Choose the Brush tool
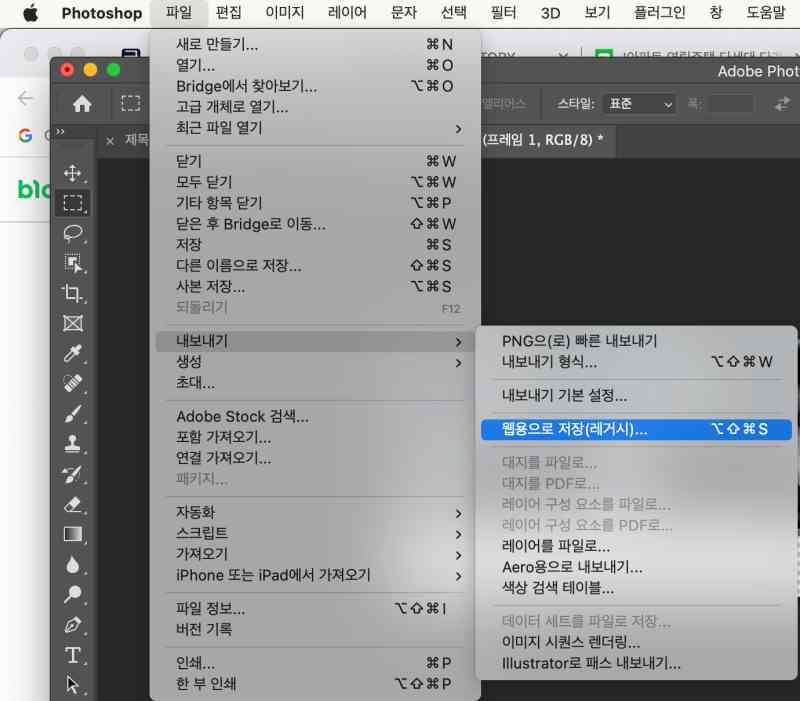The height and width of the screenshot is (701, 800). (72, 412)
